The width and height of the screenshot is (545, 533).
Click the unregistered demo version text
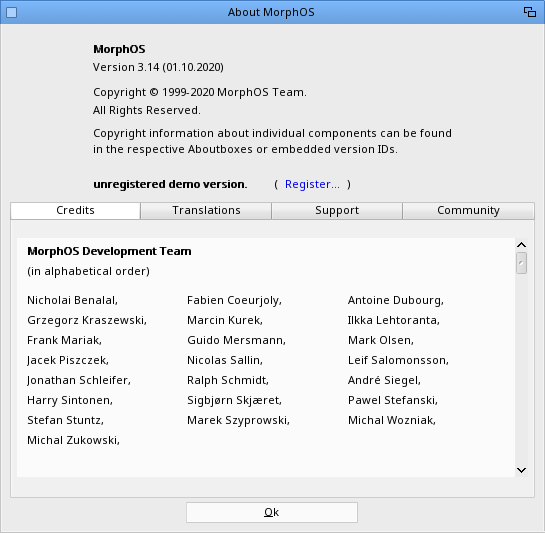[170, 184]
